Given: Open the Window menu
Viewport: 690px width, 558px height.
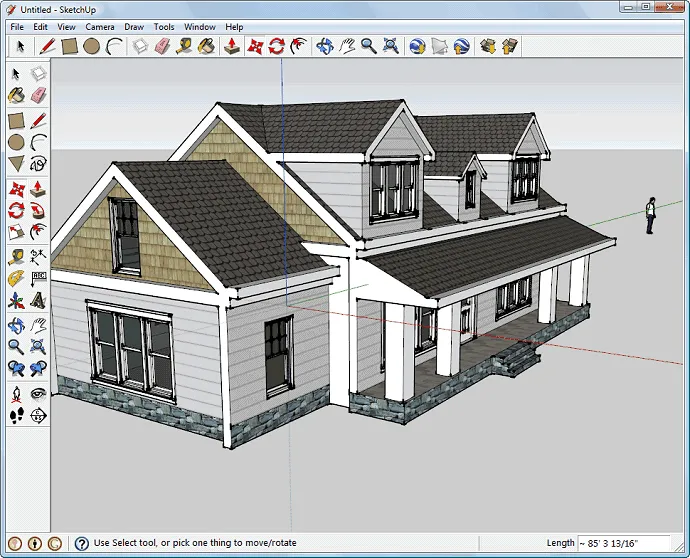Looking at the screenshot, I should [x=199, y=27].
